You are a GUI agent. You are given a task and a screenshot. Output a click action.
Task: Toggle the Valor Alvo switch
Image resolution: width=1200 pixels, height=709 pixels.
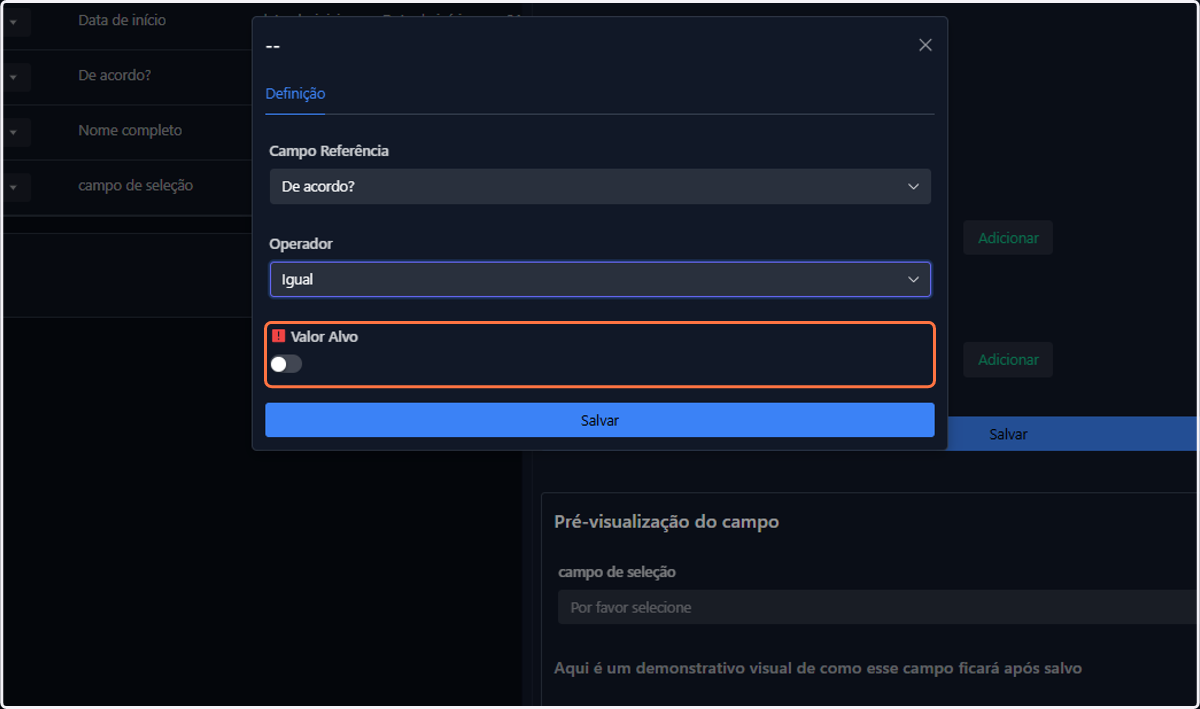click(x=286, y=364)
